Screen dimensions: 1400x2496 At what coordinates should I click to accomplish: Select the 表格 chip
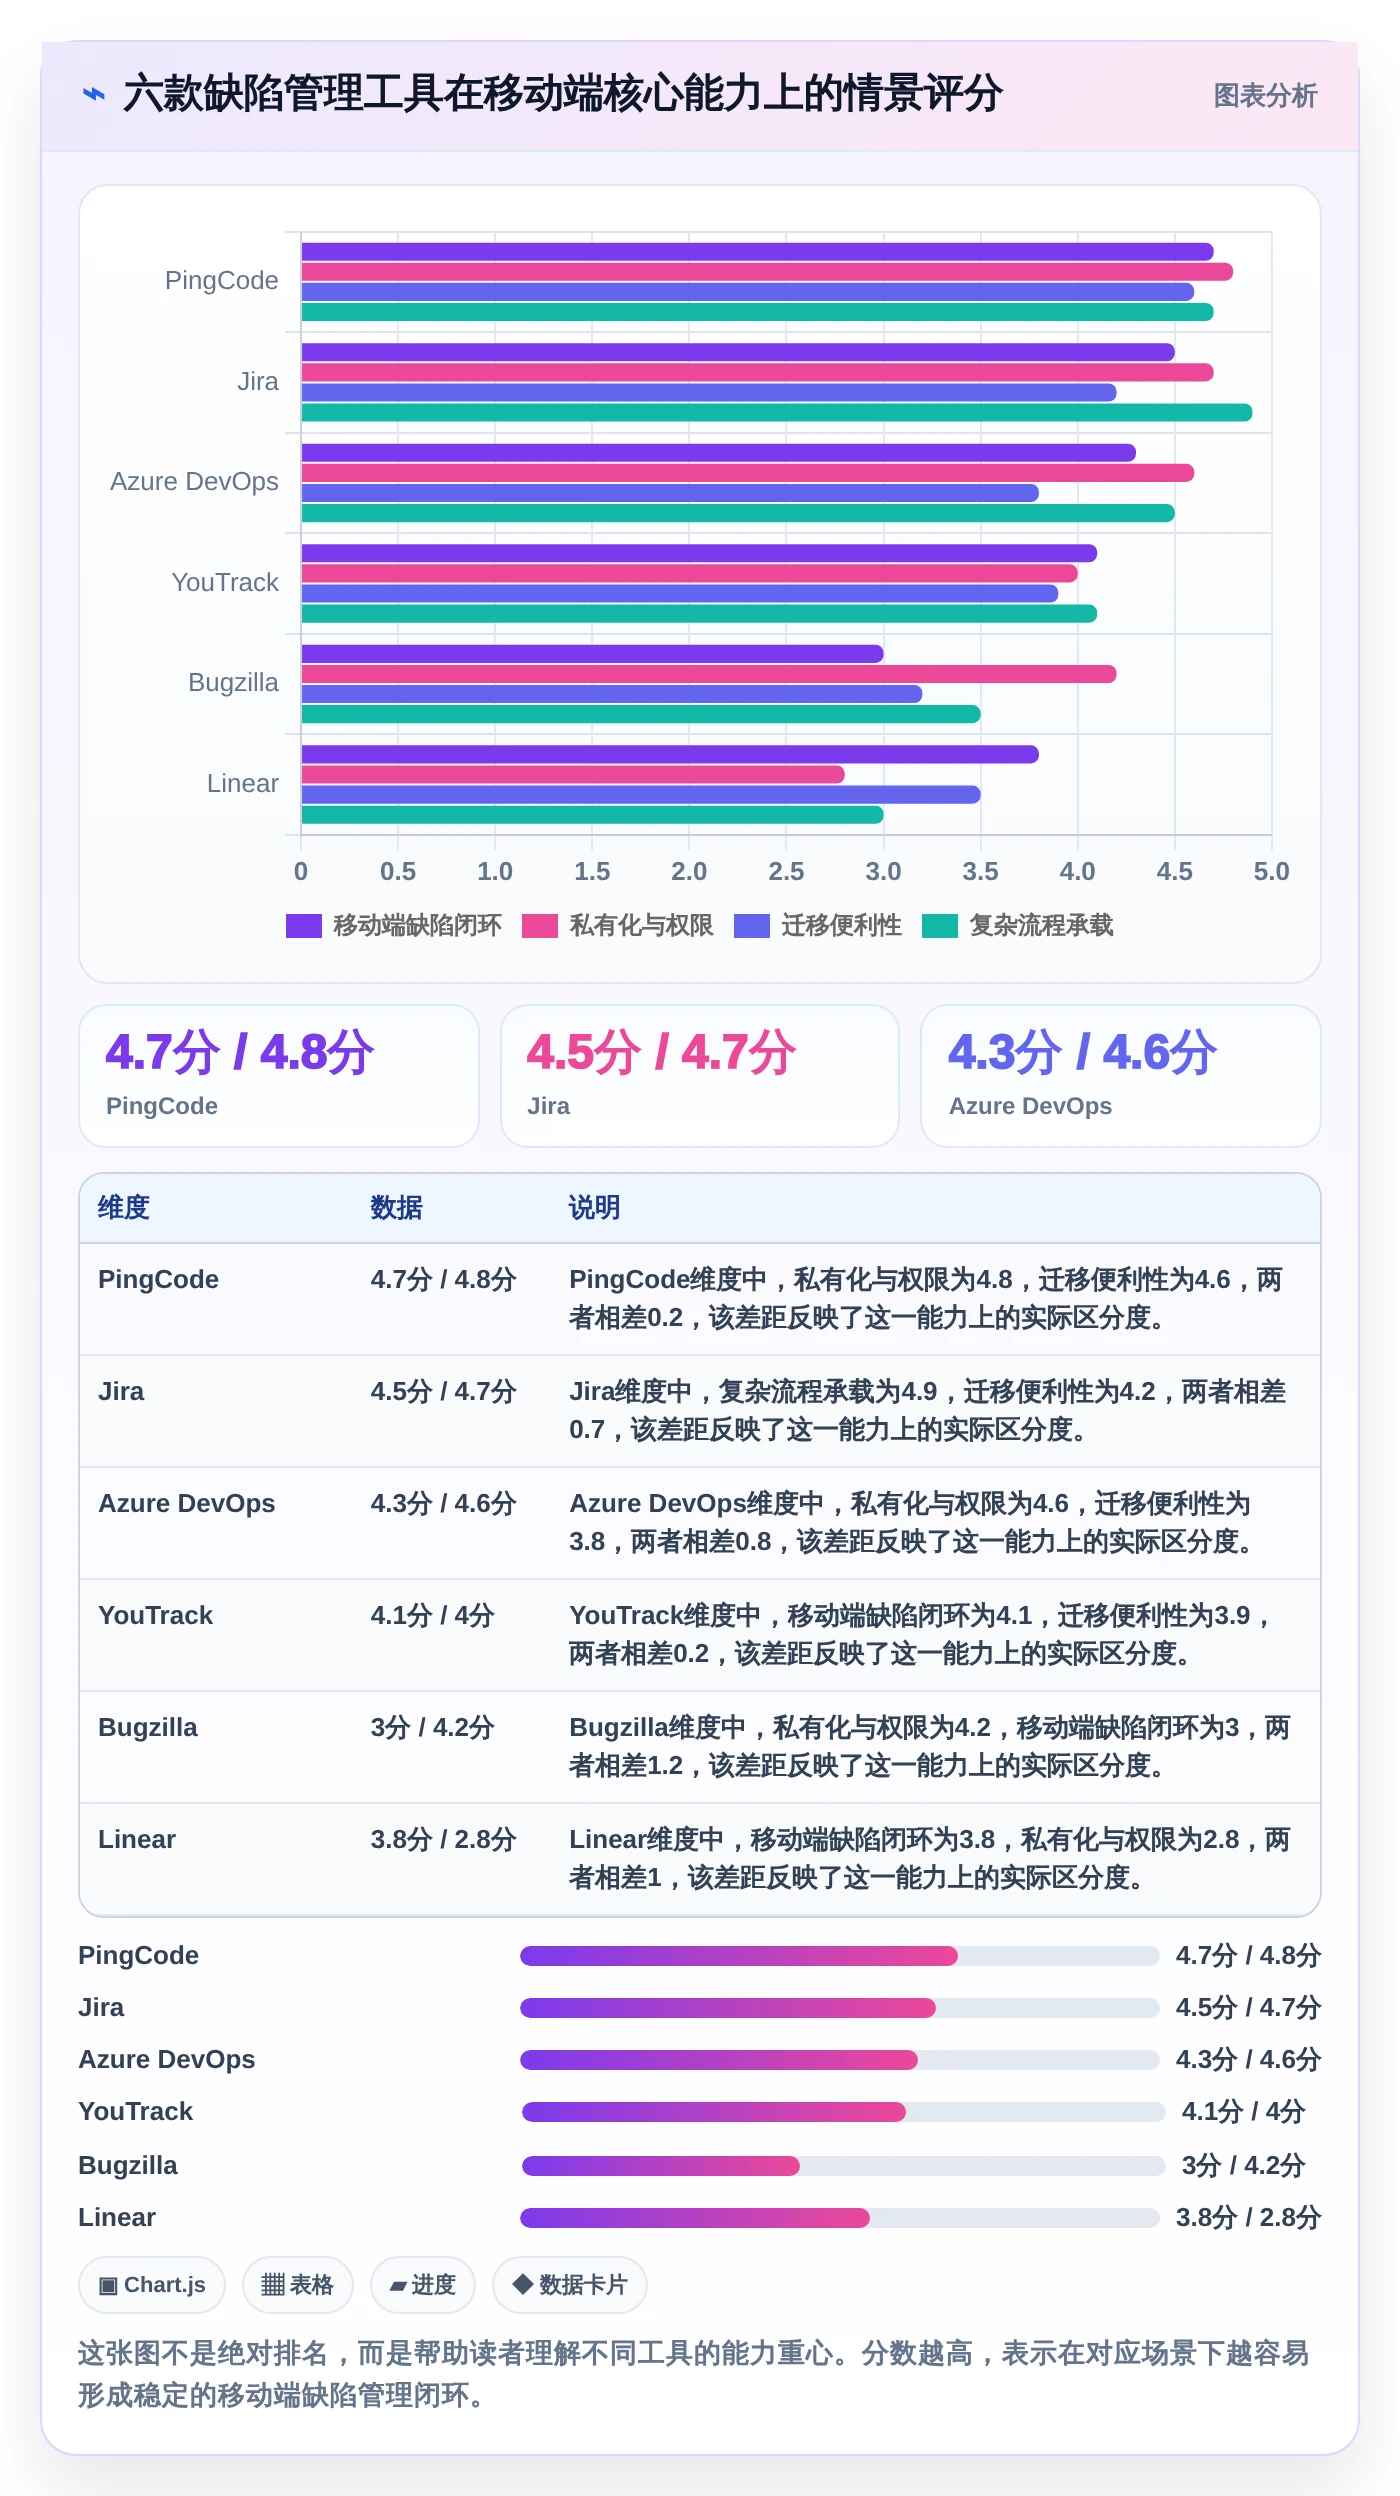tap(298, 2285)
